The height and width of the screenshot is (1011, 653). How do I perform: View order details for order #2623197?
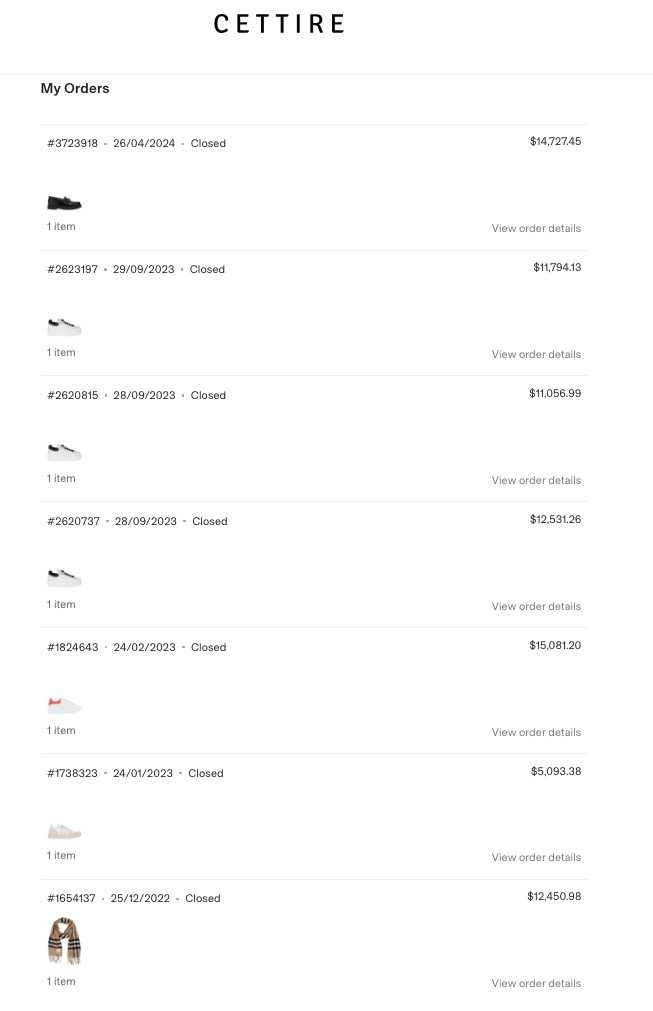tap(536, 354)
